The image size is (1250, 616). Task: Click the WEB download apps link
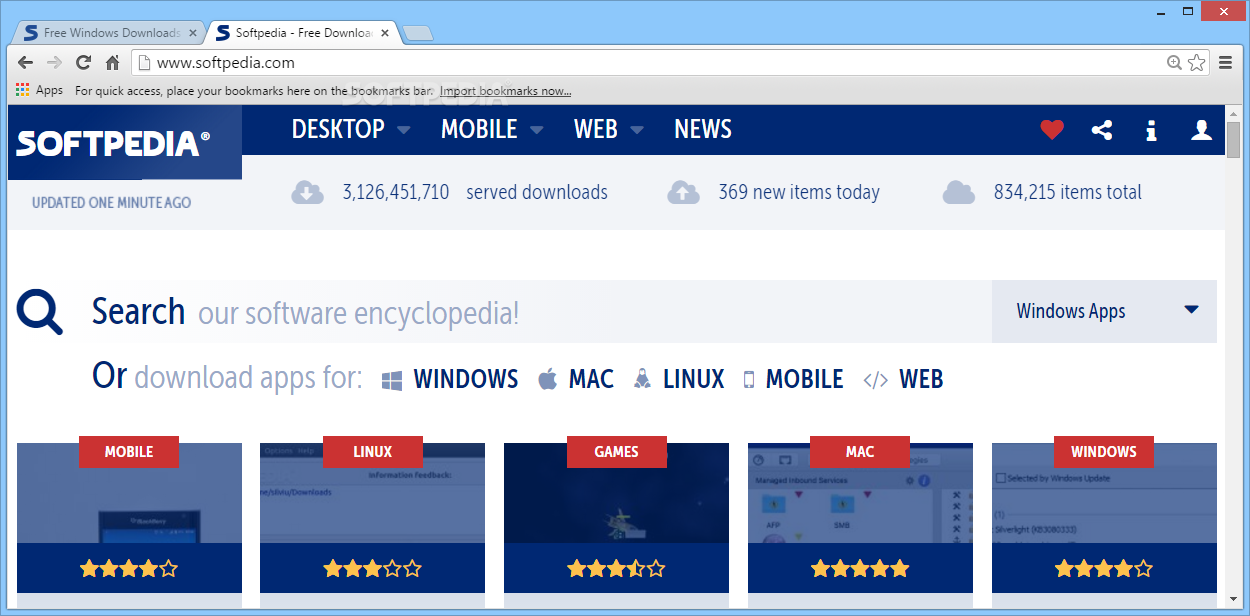[903, 379]
